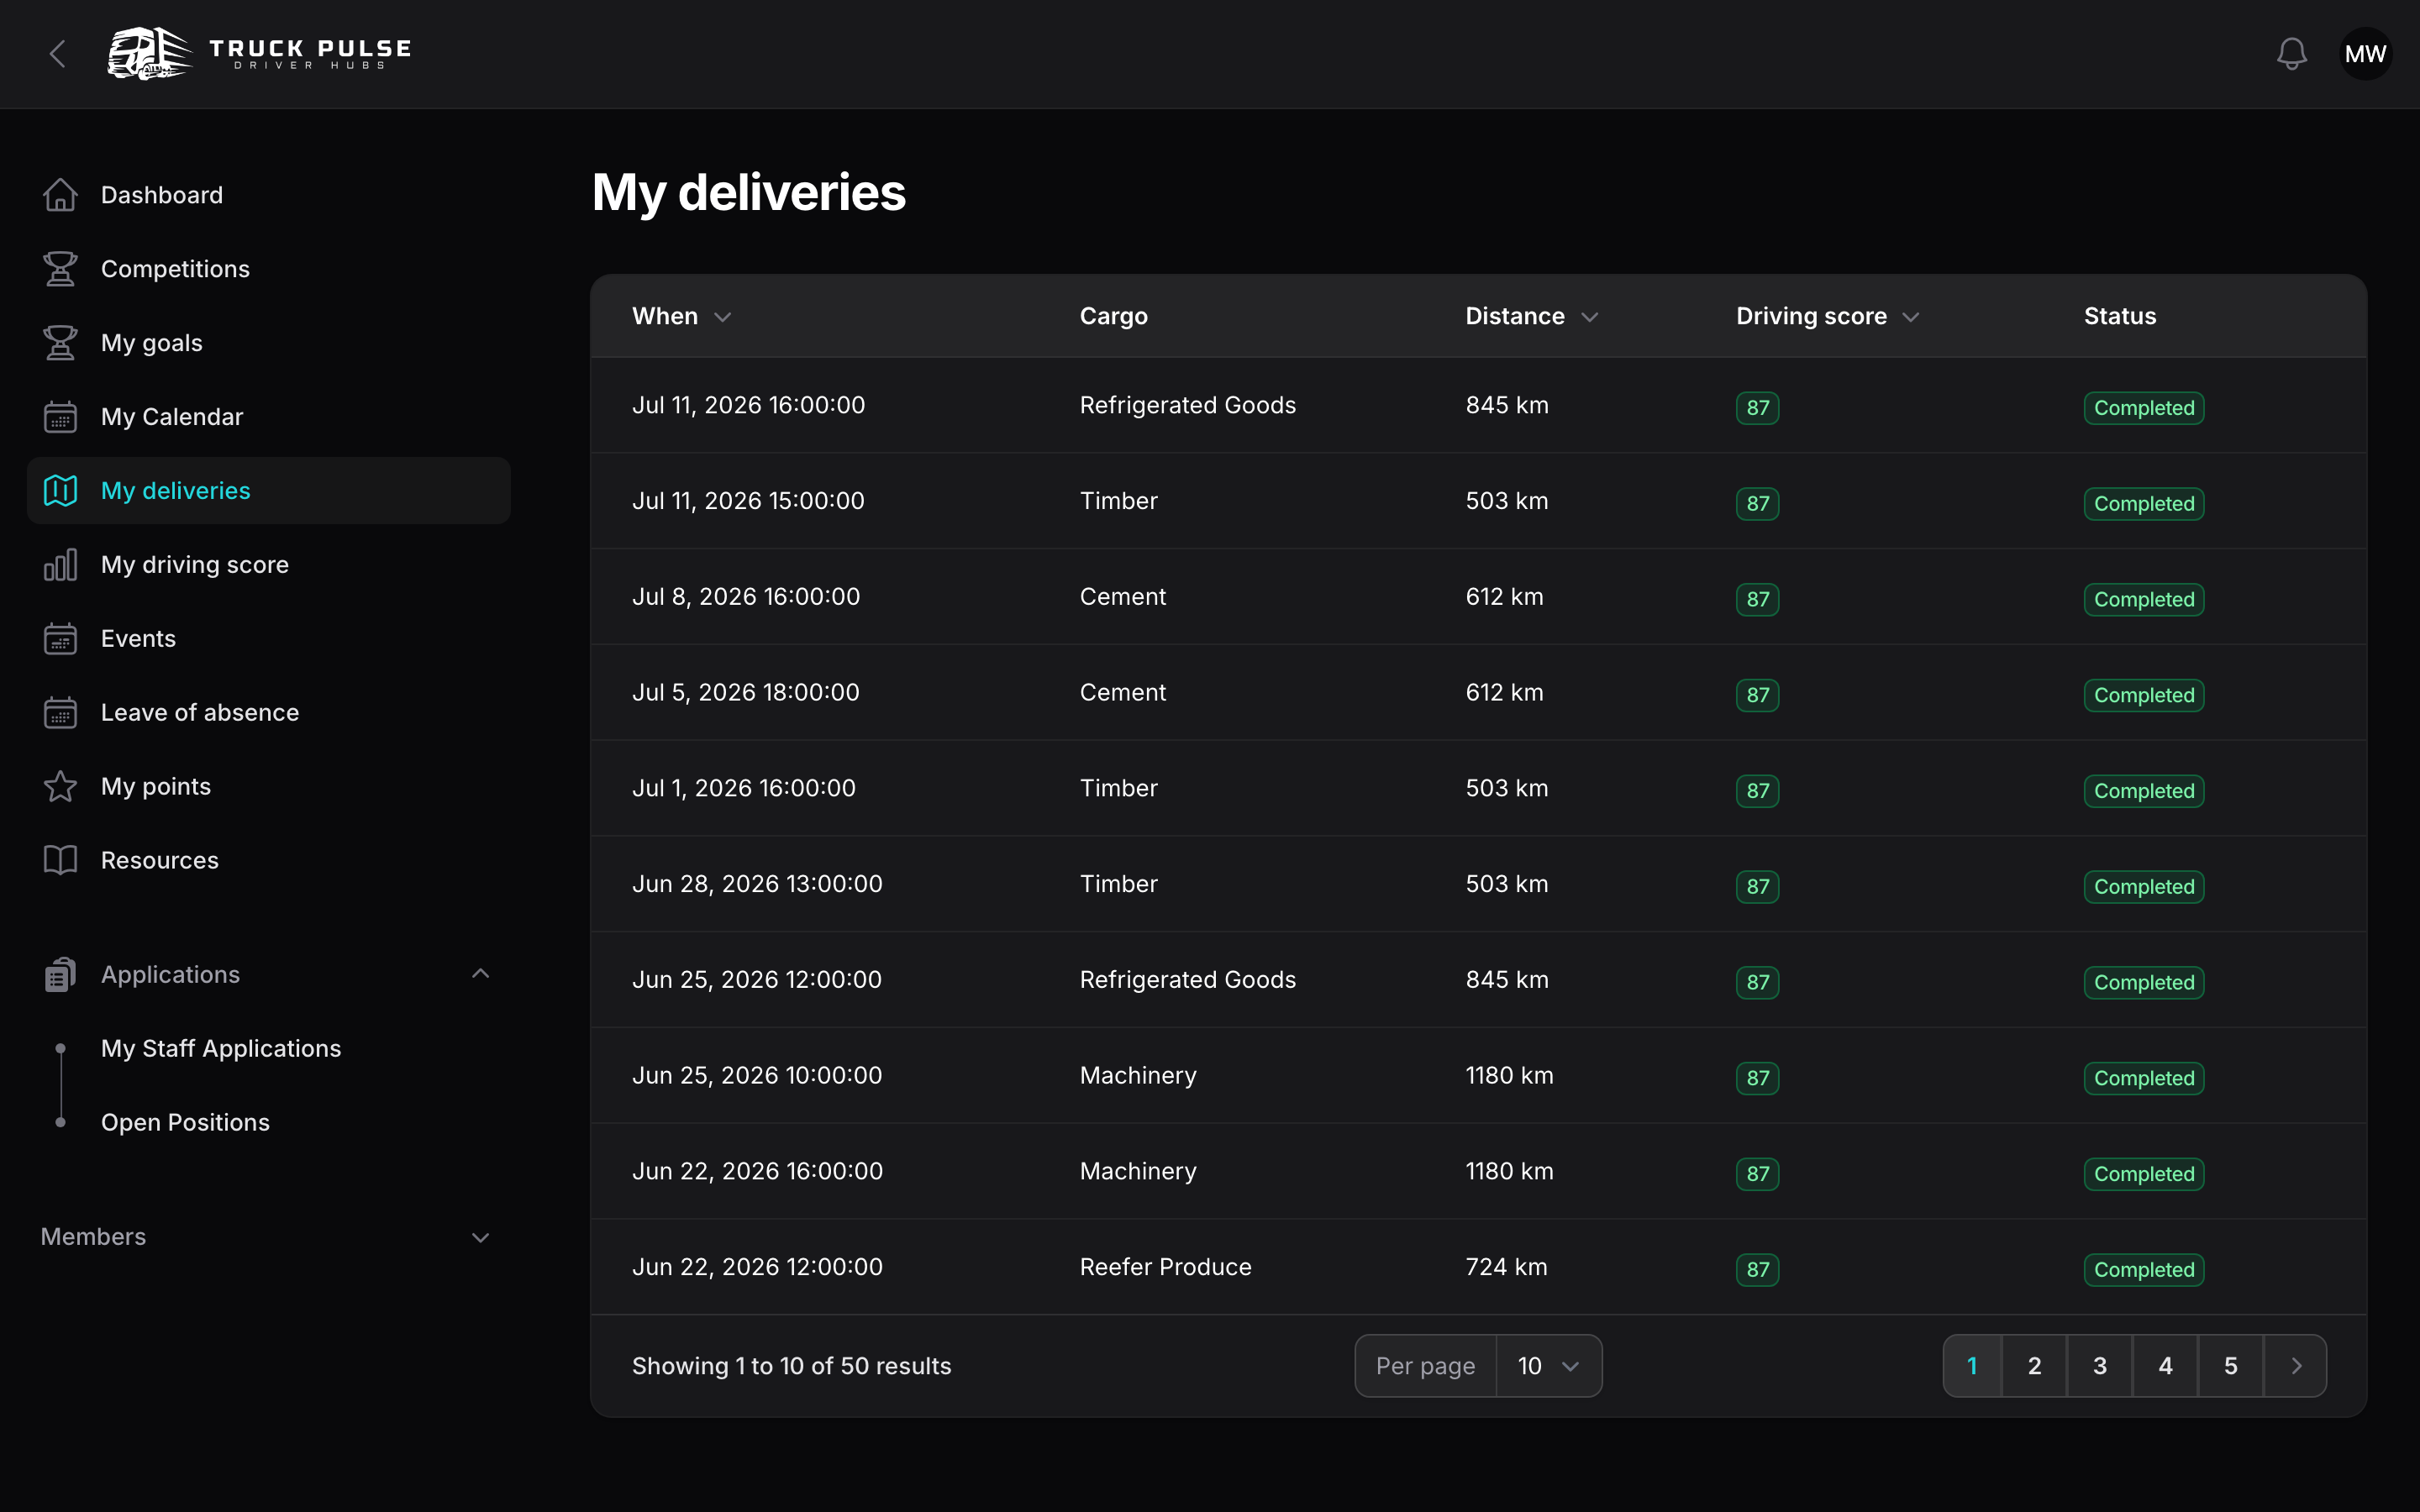2420x1512 pixels.
Task: Click the Resources book icon
Action: [60, 861]
